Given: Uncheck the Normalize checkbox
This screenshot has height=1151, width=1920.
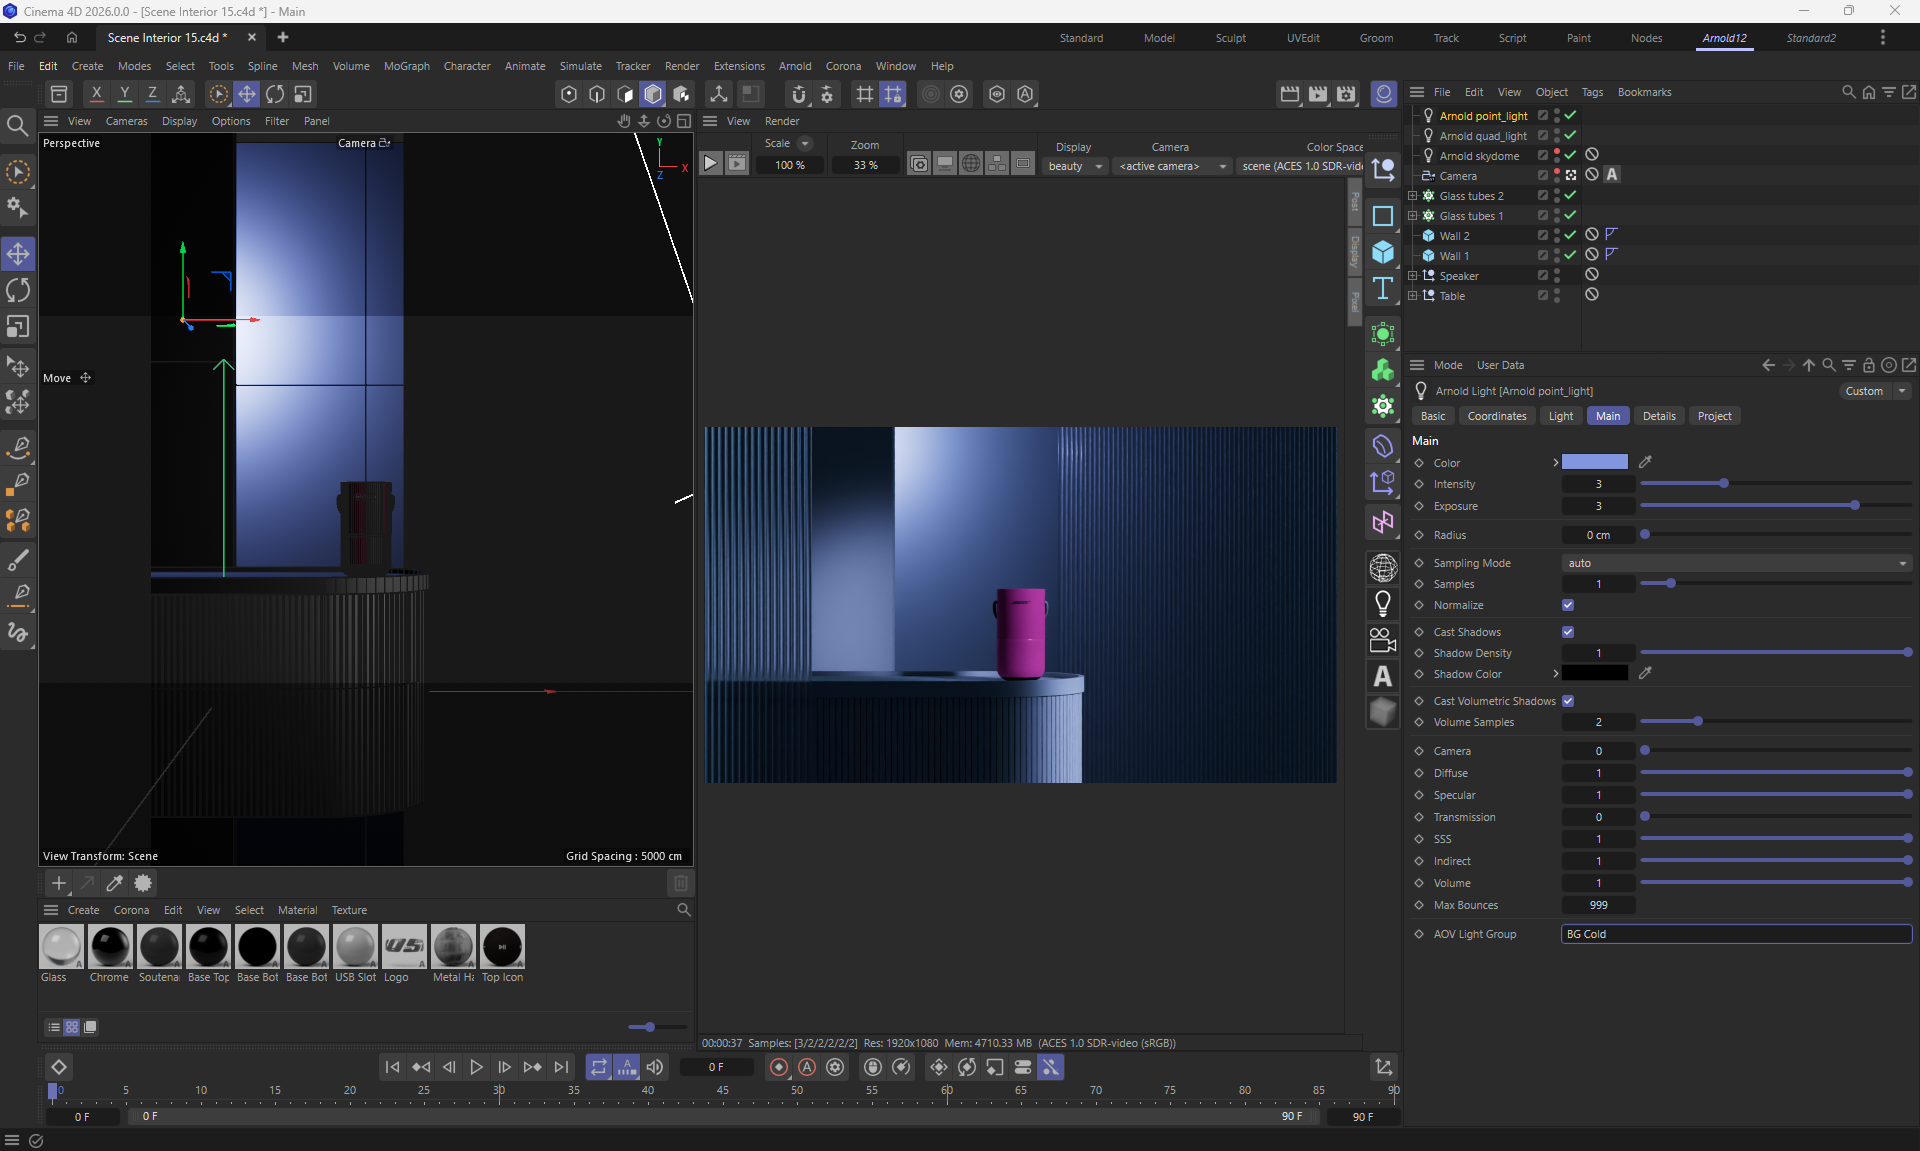Looking at the screenshot, I should click(x=1568, y=605).
